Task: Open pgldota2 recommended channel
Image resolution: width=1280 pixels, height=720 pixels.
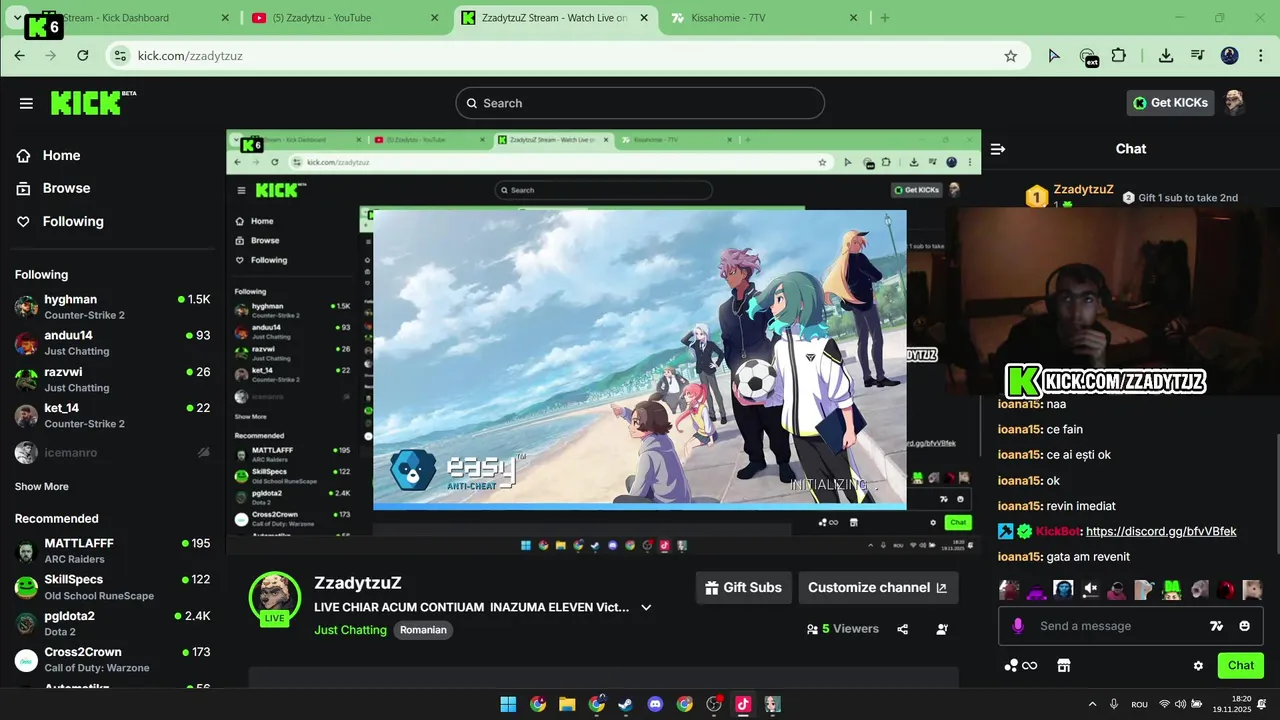Action: click(112, 623)
